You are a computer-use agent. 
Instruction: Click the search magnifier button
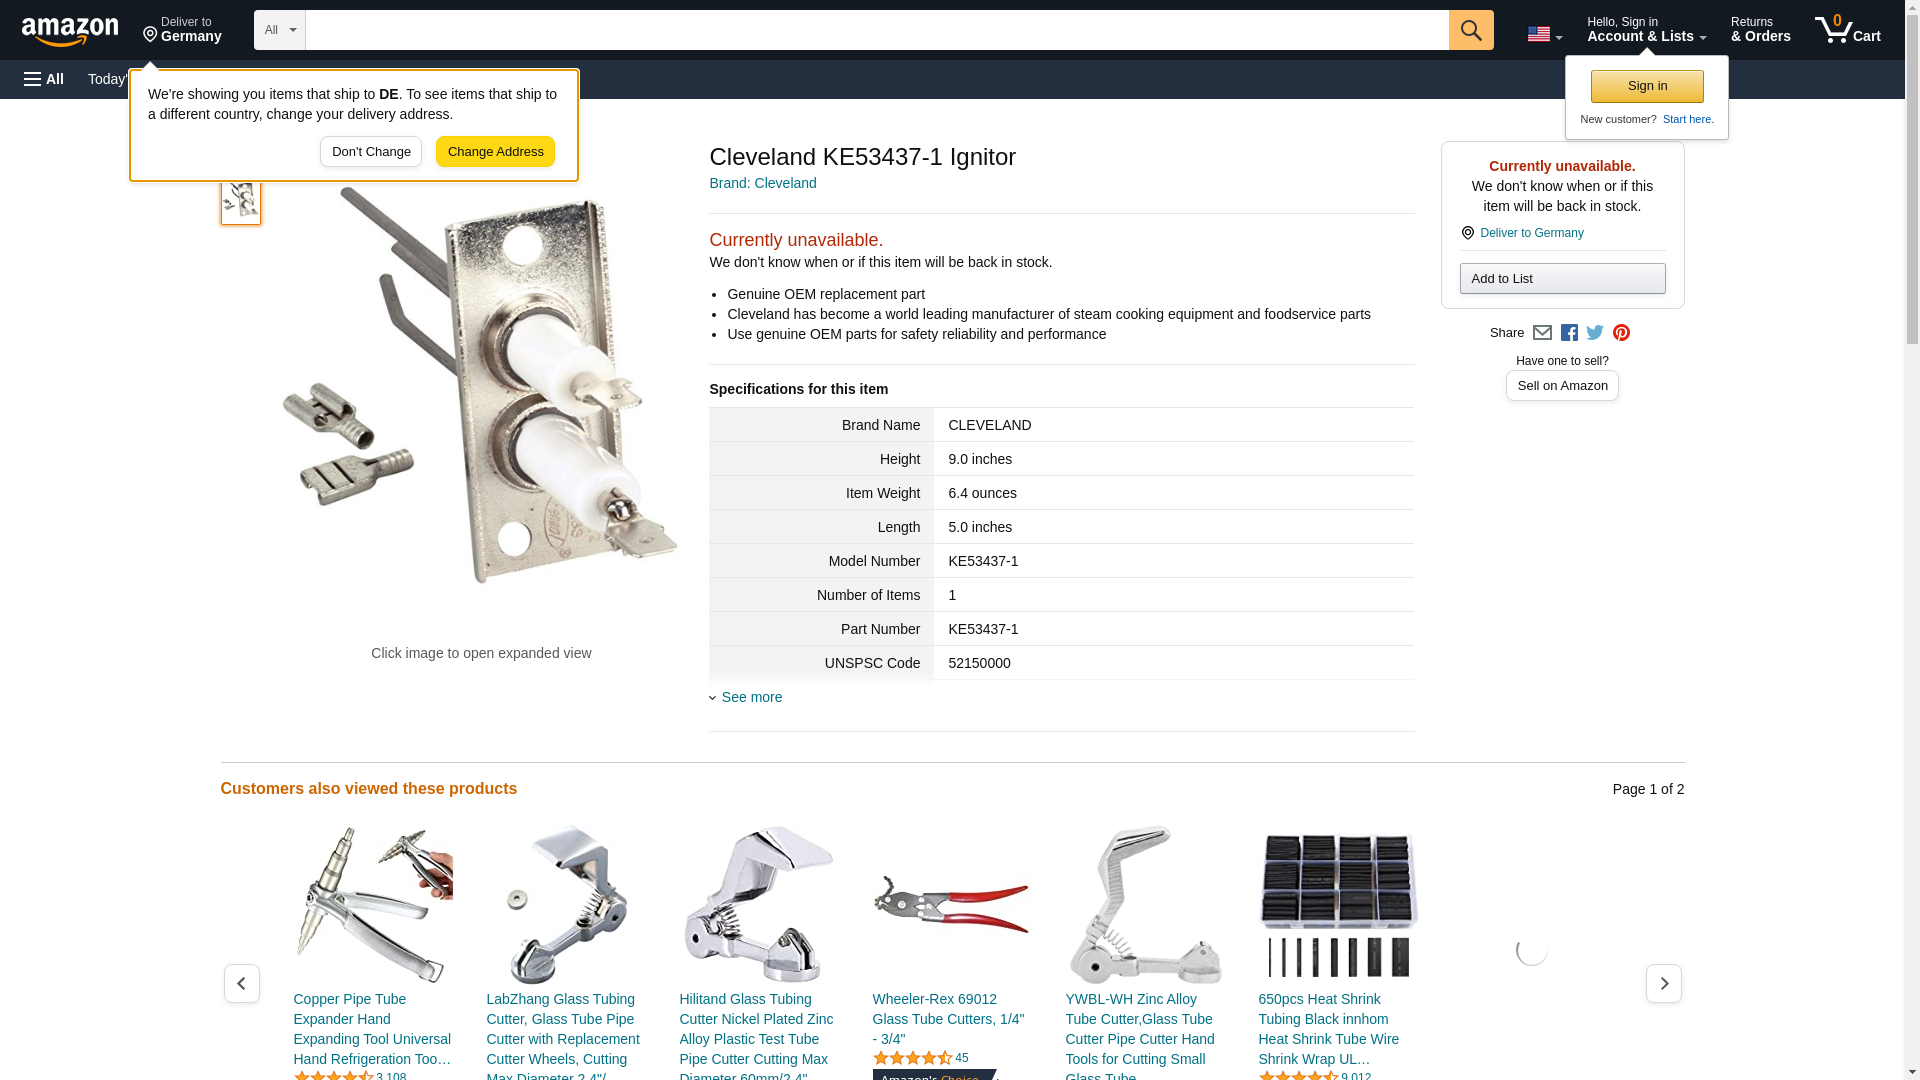tap(1470, 30)
